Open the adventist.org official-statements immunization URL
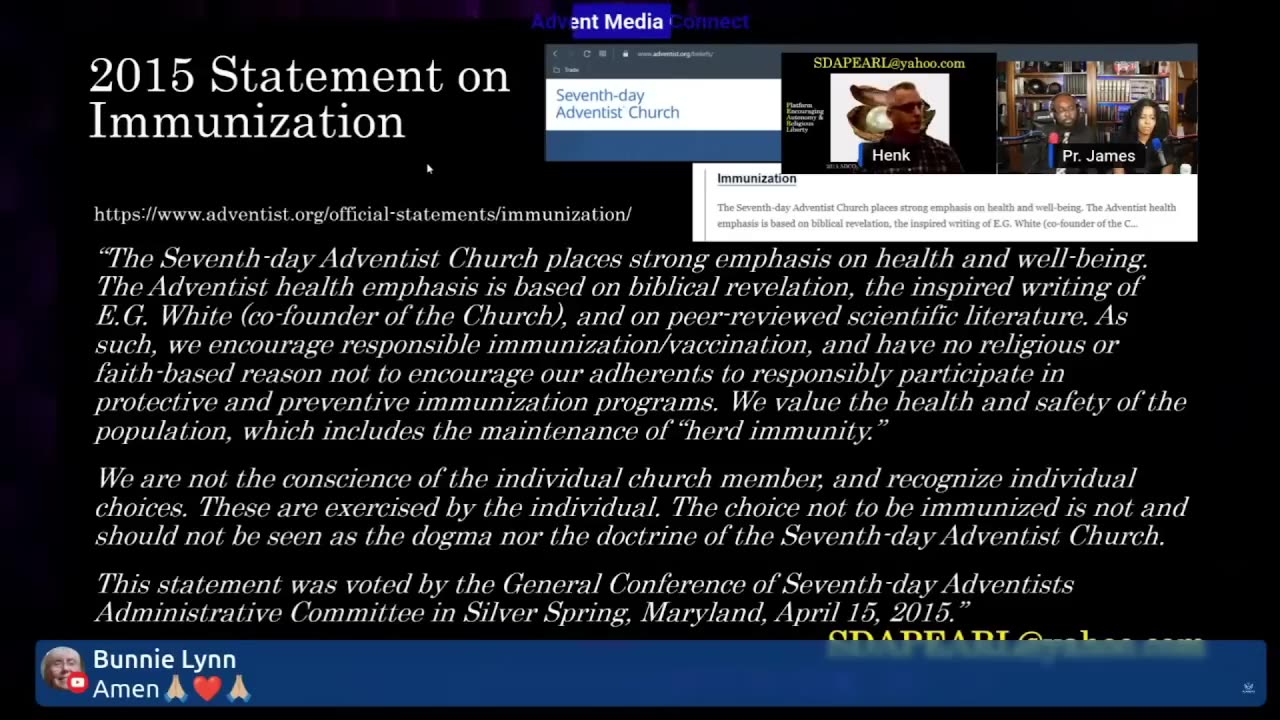 click(x=362, y=214)
